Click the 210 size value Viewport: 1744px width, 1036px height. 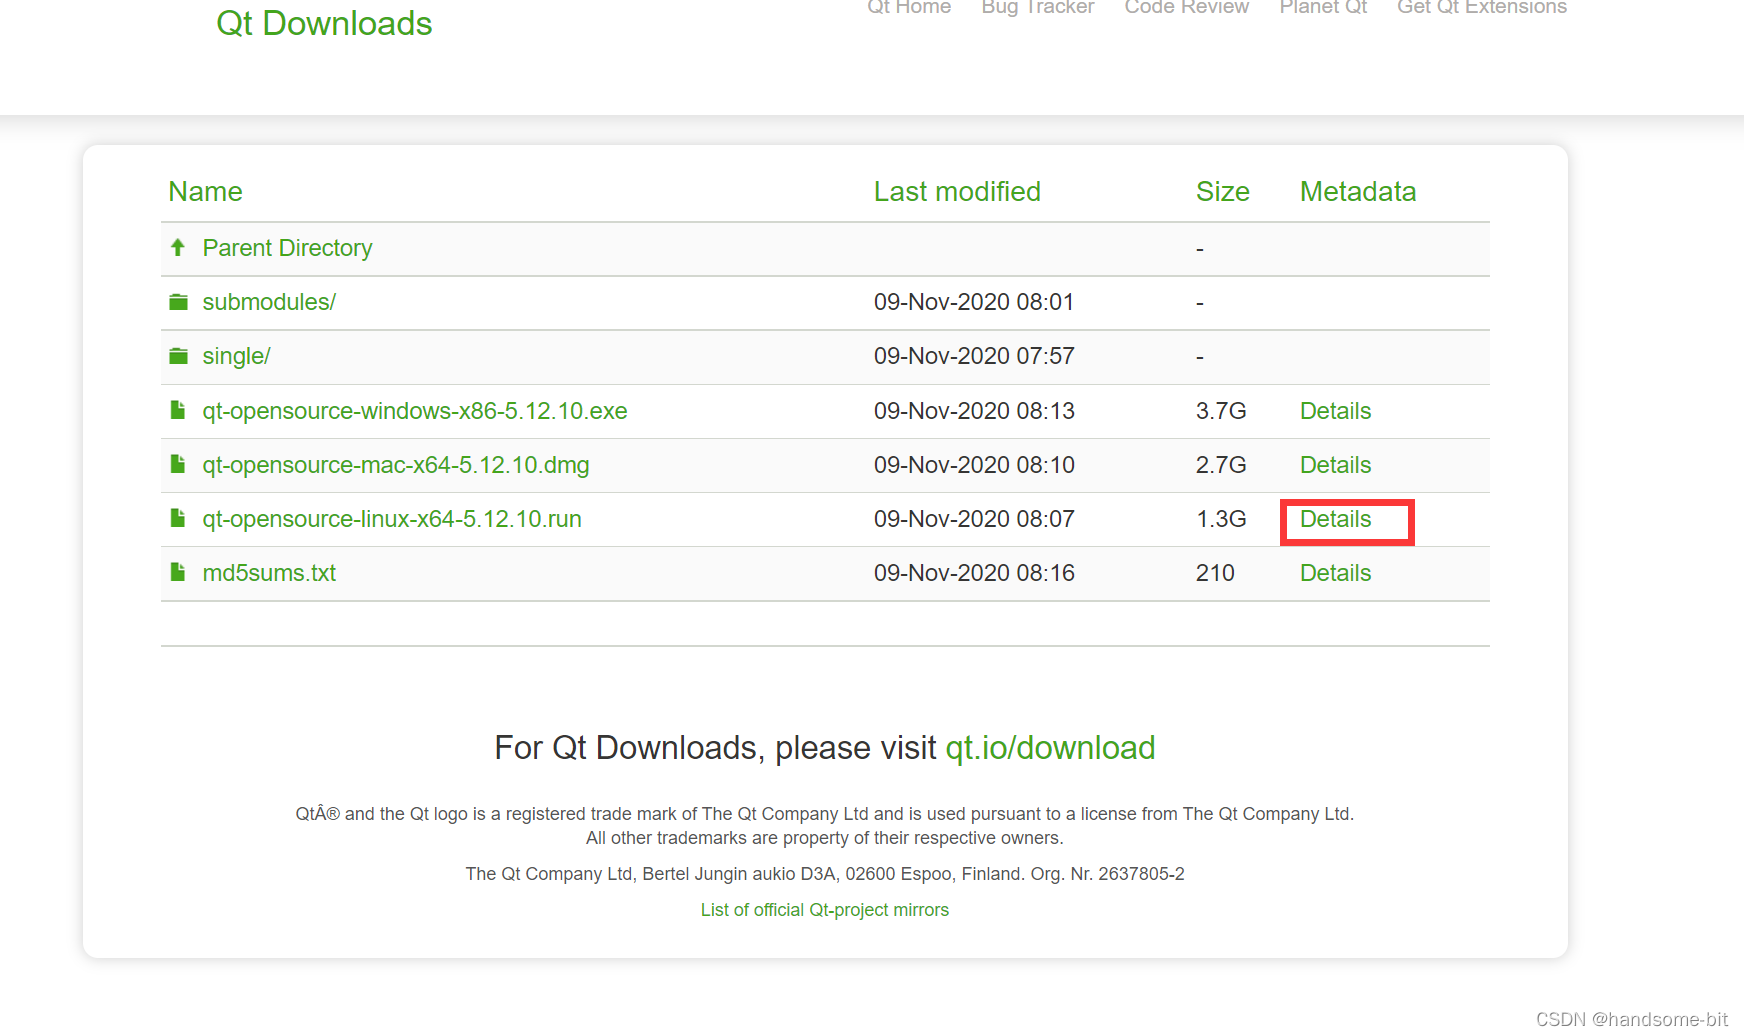[x=1215, y=573]
